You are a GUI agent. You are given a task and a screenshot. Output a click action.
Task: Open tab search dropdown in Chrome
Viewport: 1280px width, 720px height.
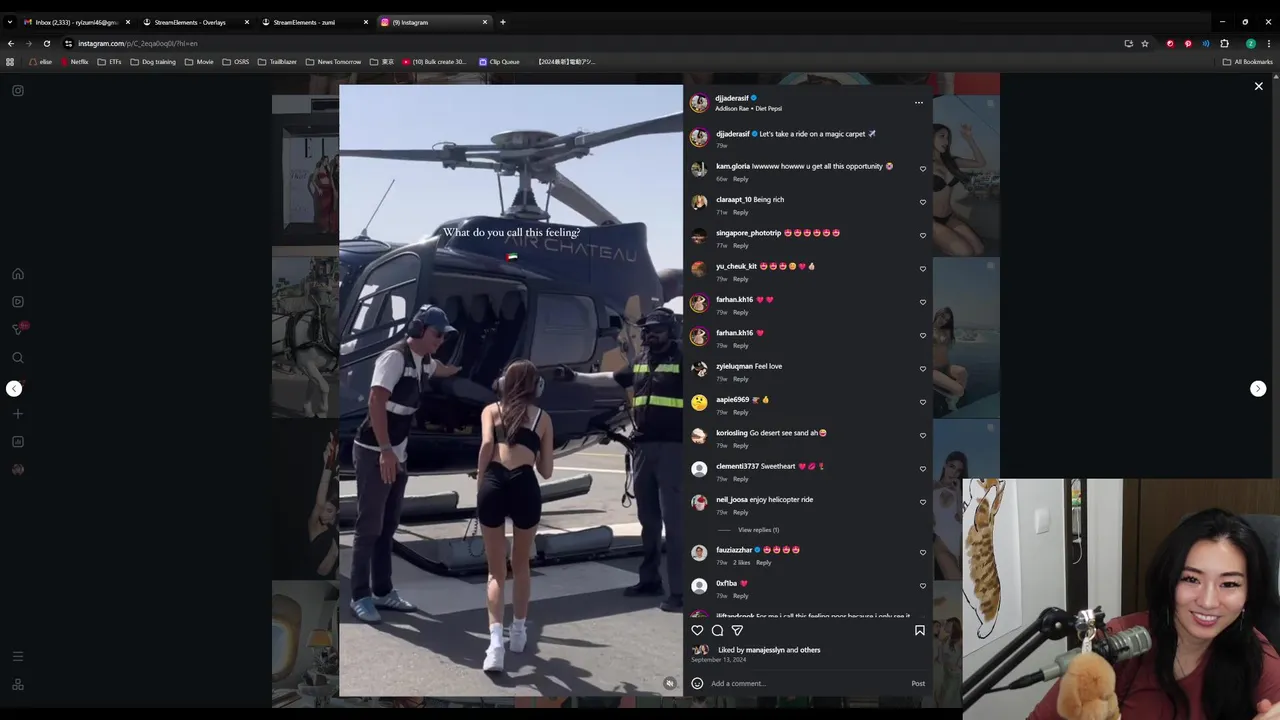(10, 22)
